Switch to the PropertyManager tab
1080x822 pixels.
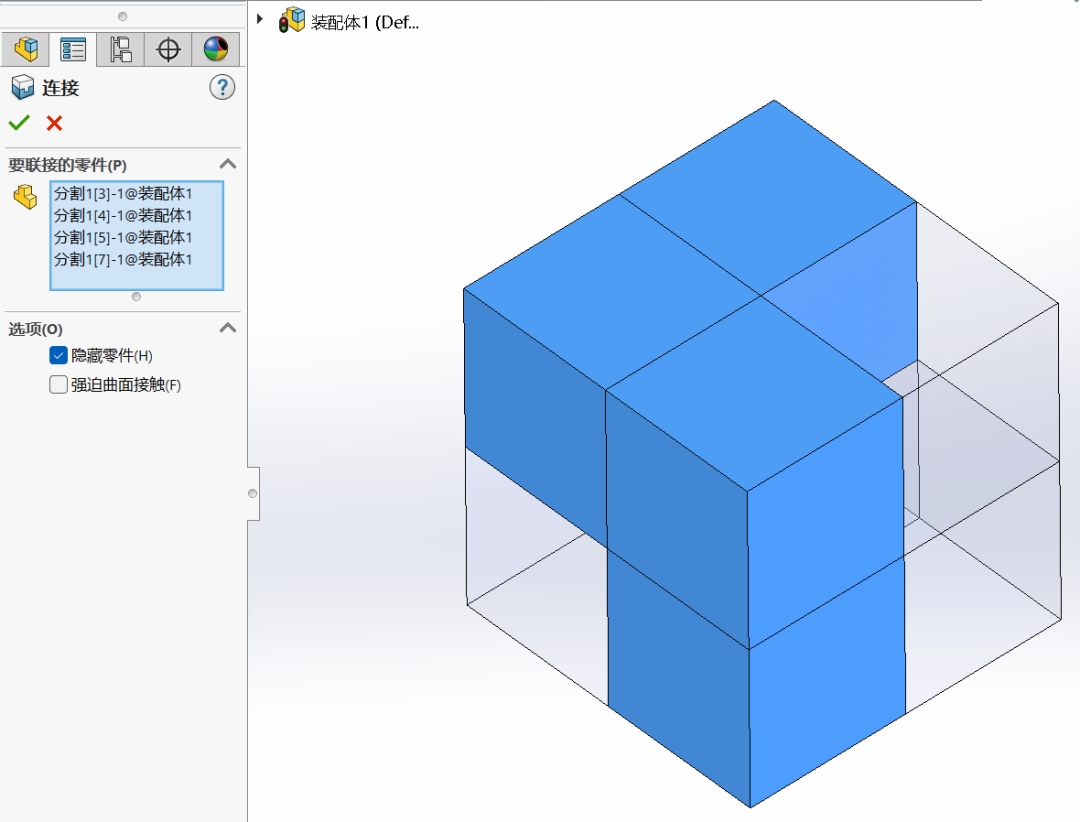(x=73, y=48)
